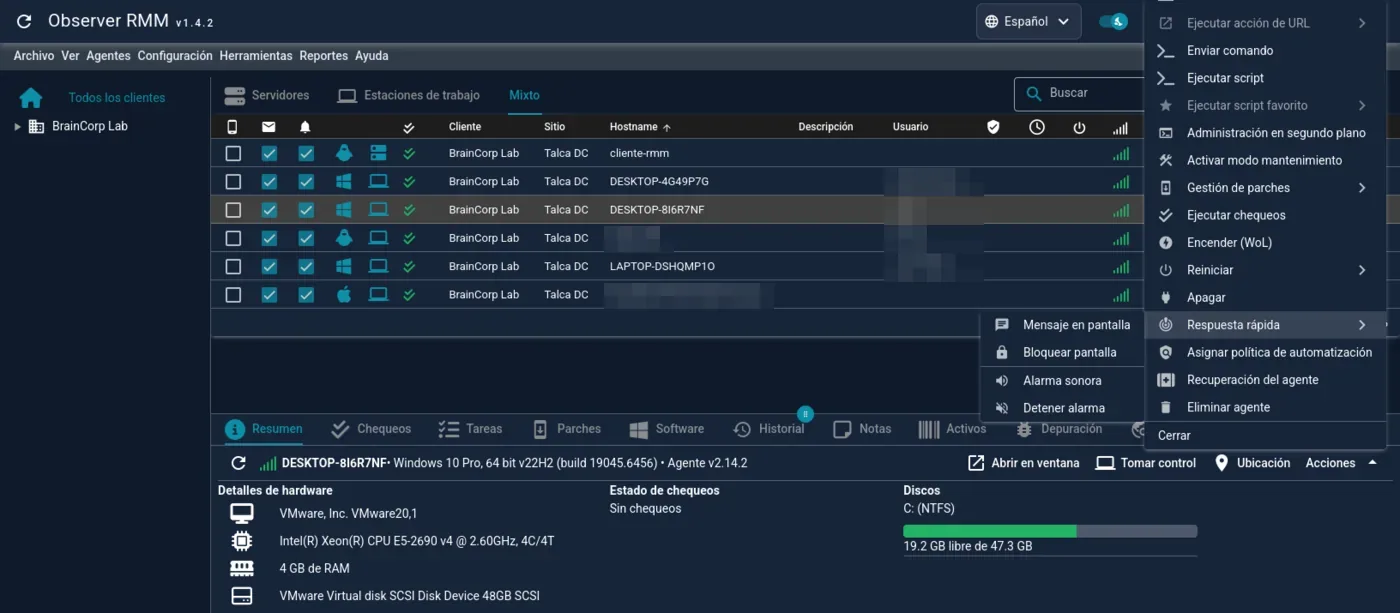Click the shield column header icon
Image resolution: width=1400 pixels, height=613 pixels.
click(x=993, y=127)
